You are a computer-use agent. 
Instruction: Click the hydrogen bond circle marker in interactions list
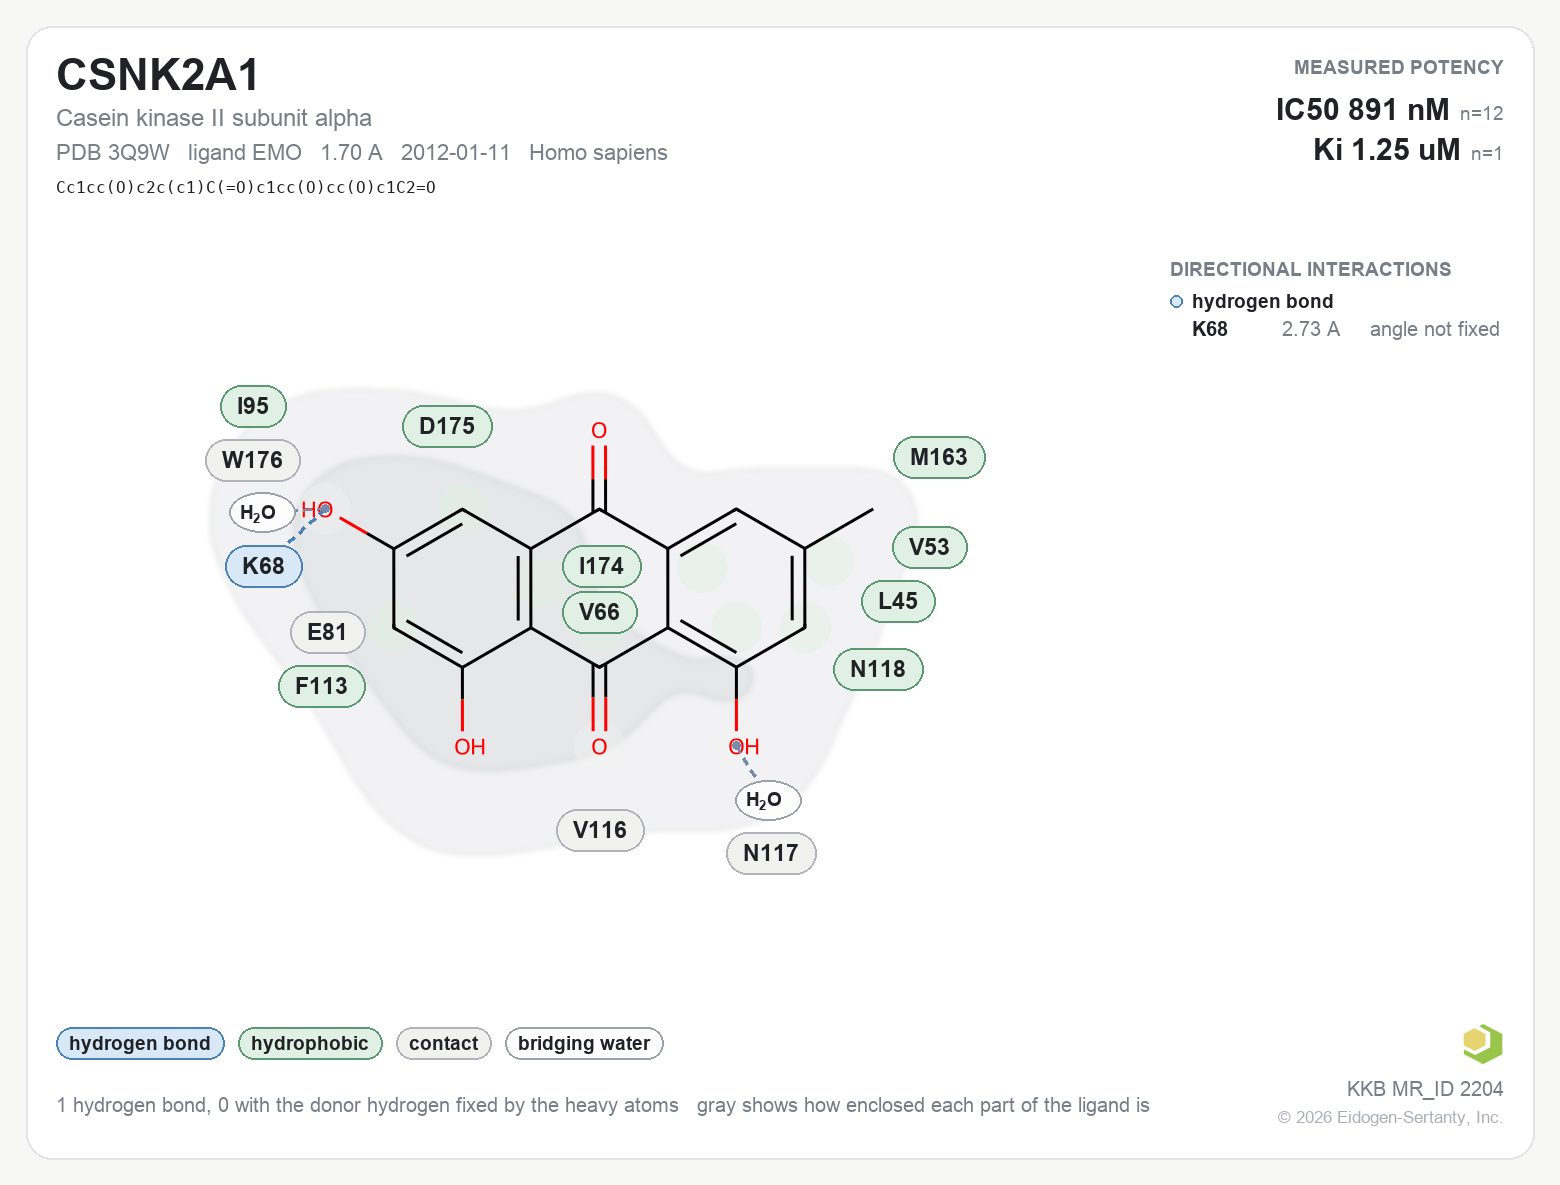(1177, 301)
